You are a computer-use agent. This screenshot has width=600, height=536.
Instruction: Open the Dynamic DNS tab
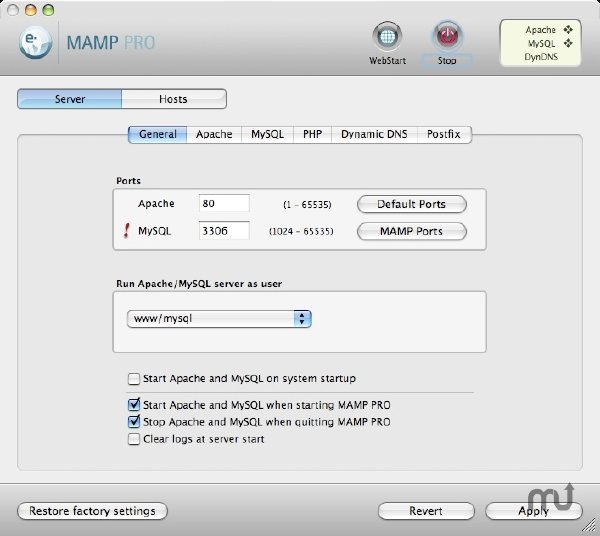pos(374,135)
